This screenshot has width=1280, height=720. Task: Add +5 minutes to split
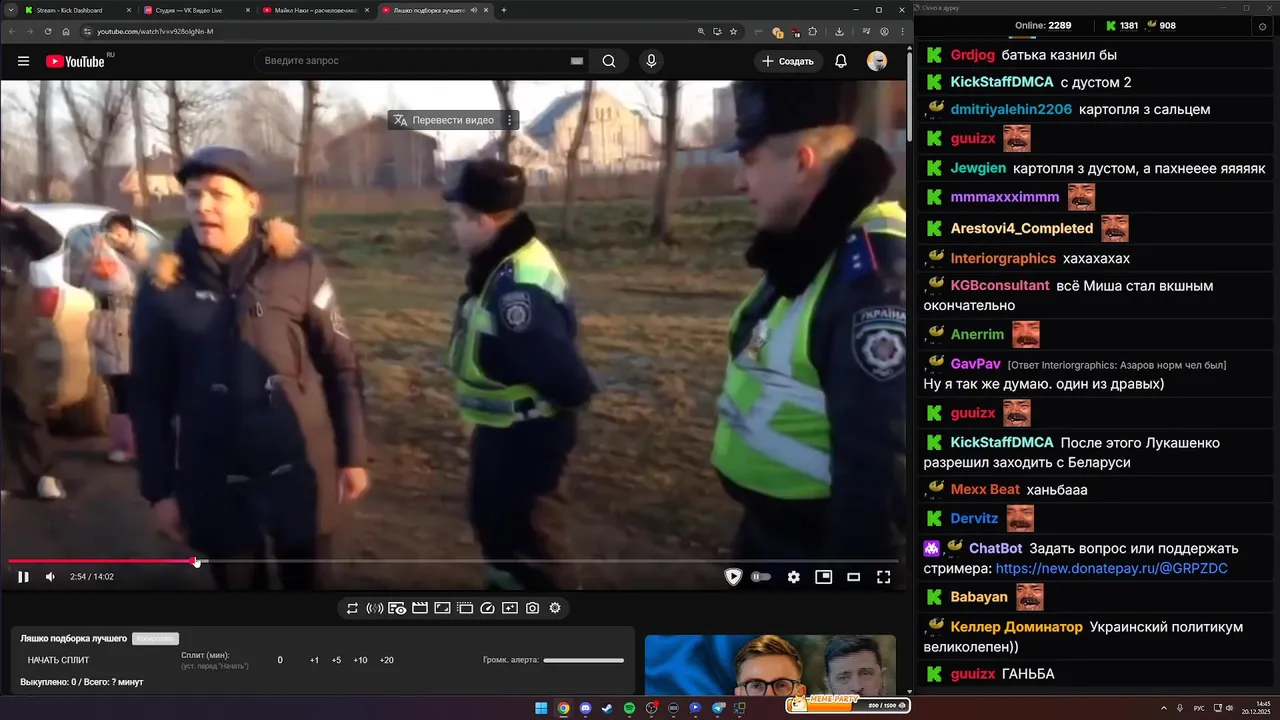coord(336,660)
